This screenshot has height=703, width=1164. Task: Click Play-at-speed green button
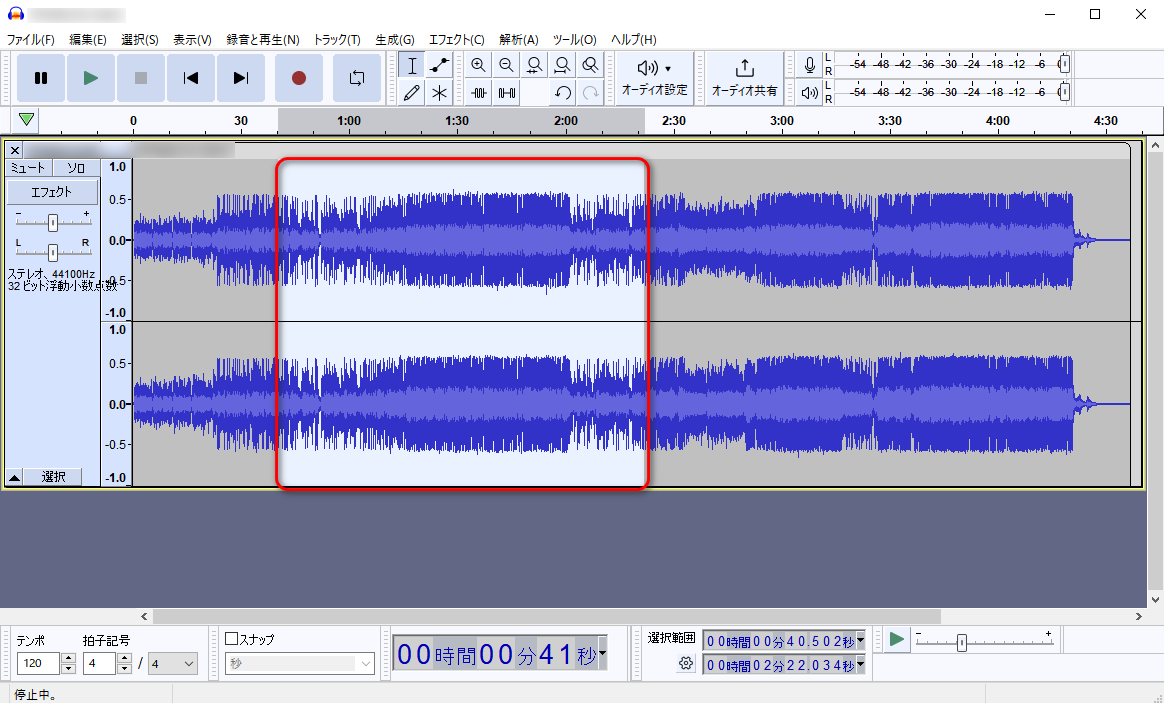pos(897,639)
